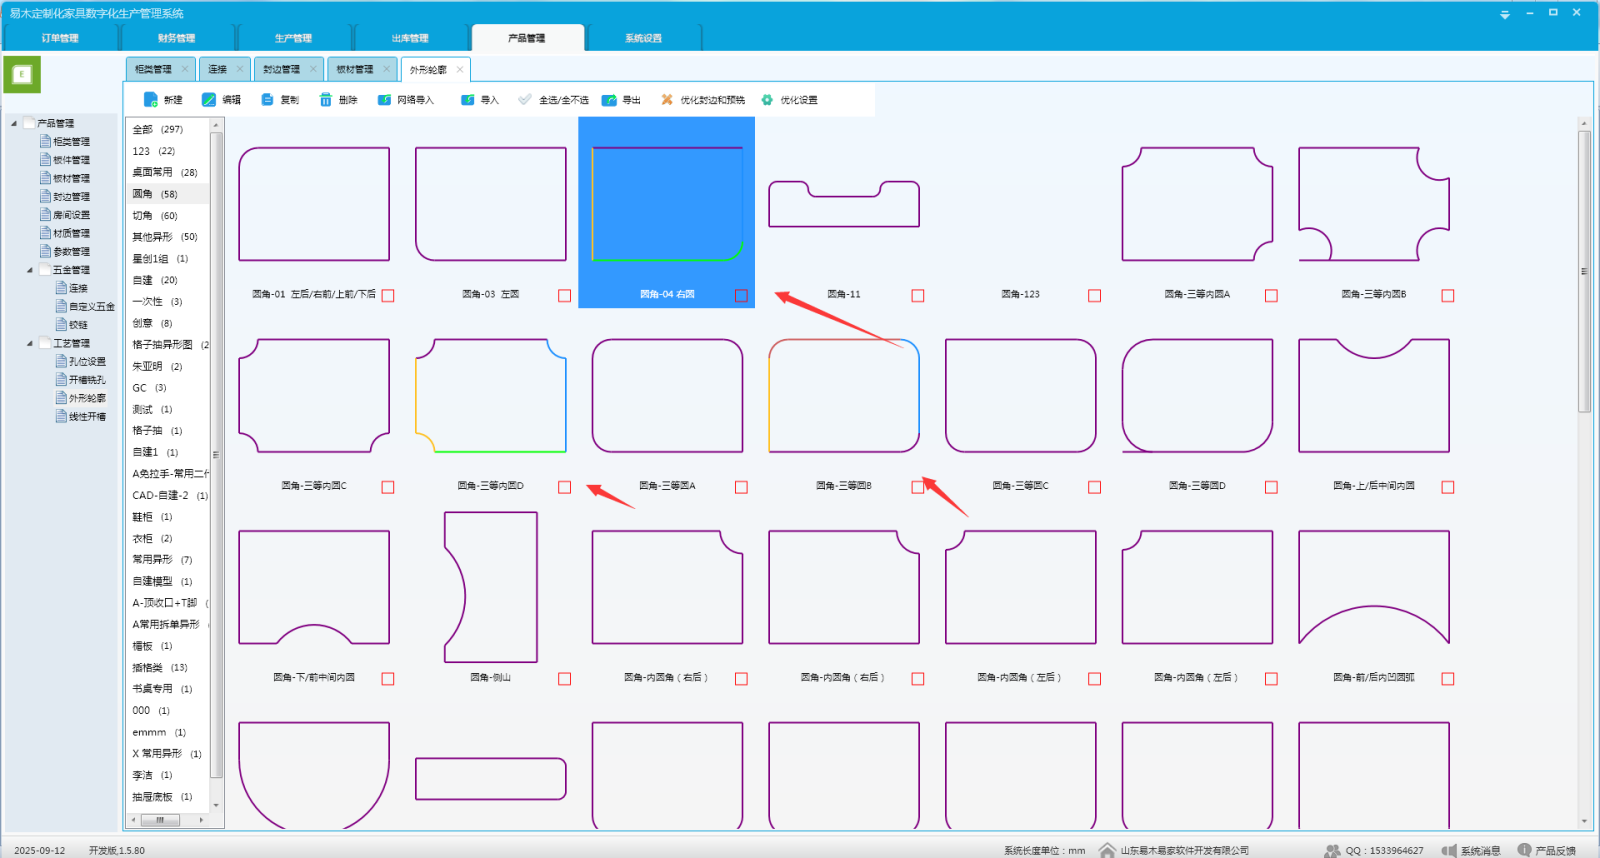
Task: Toggle the checkbox for 圆角-三等圆B
Action: (x=917, y=487)
